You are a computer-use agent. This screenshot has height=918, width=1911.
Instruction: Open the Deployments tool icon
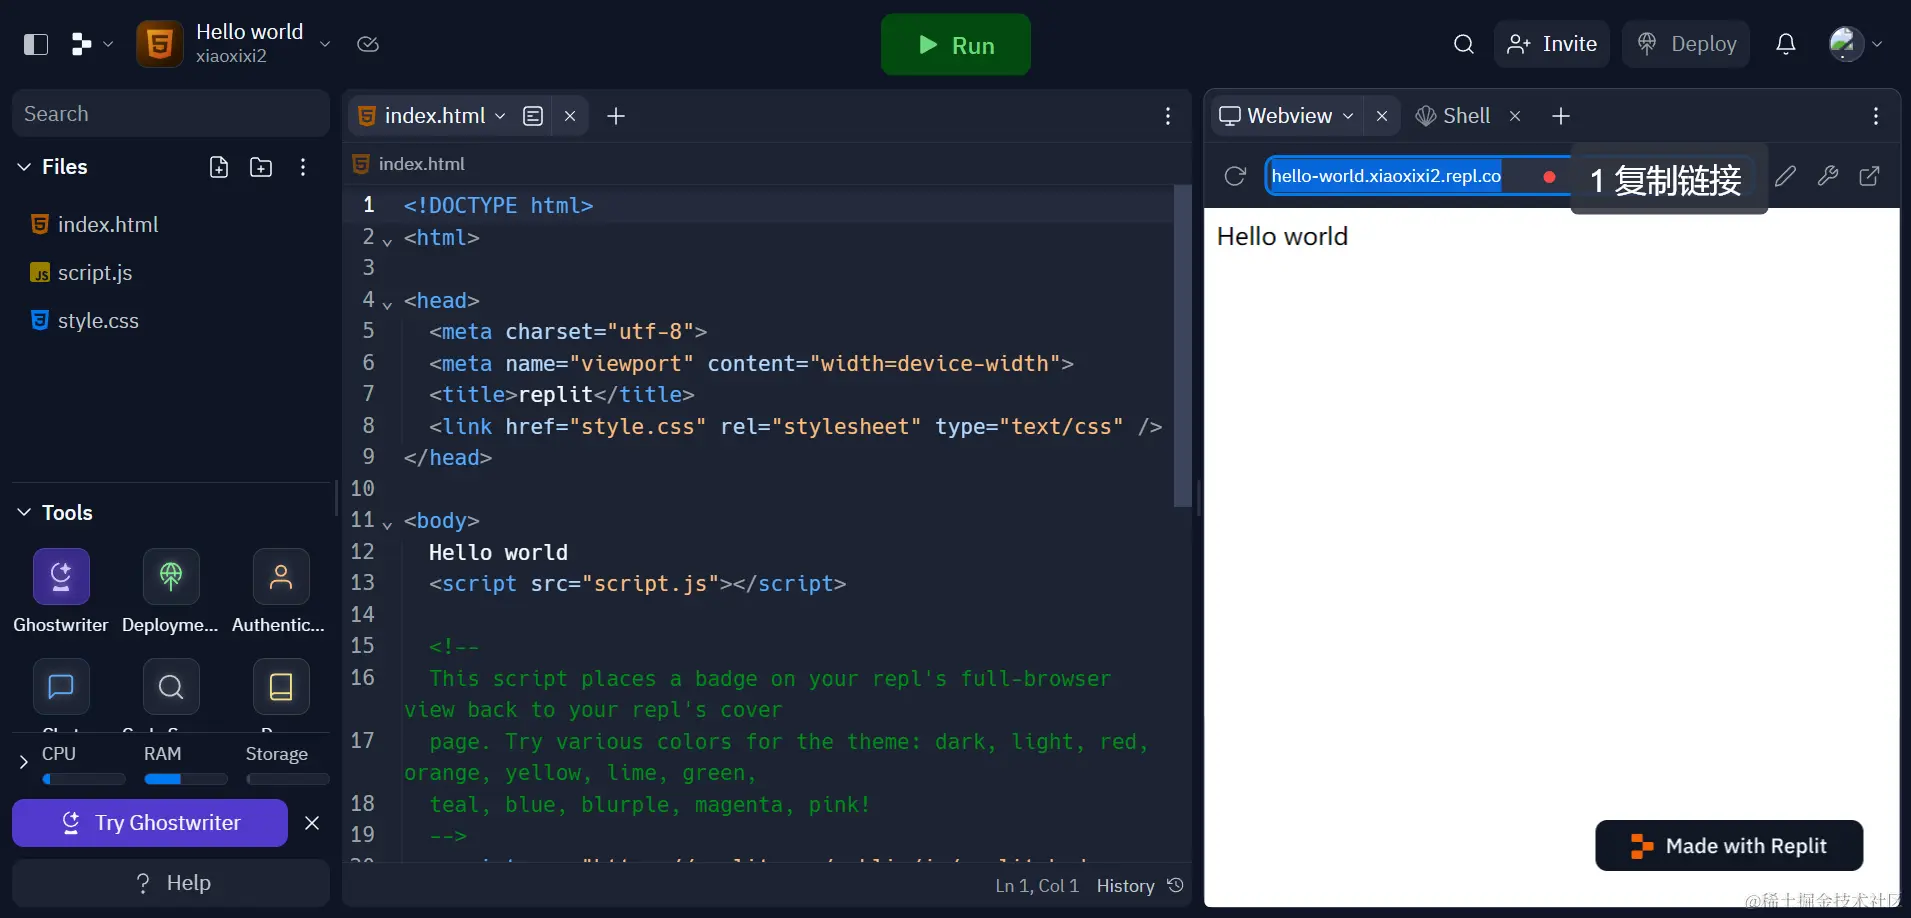click(171, 577)
